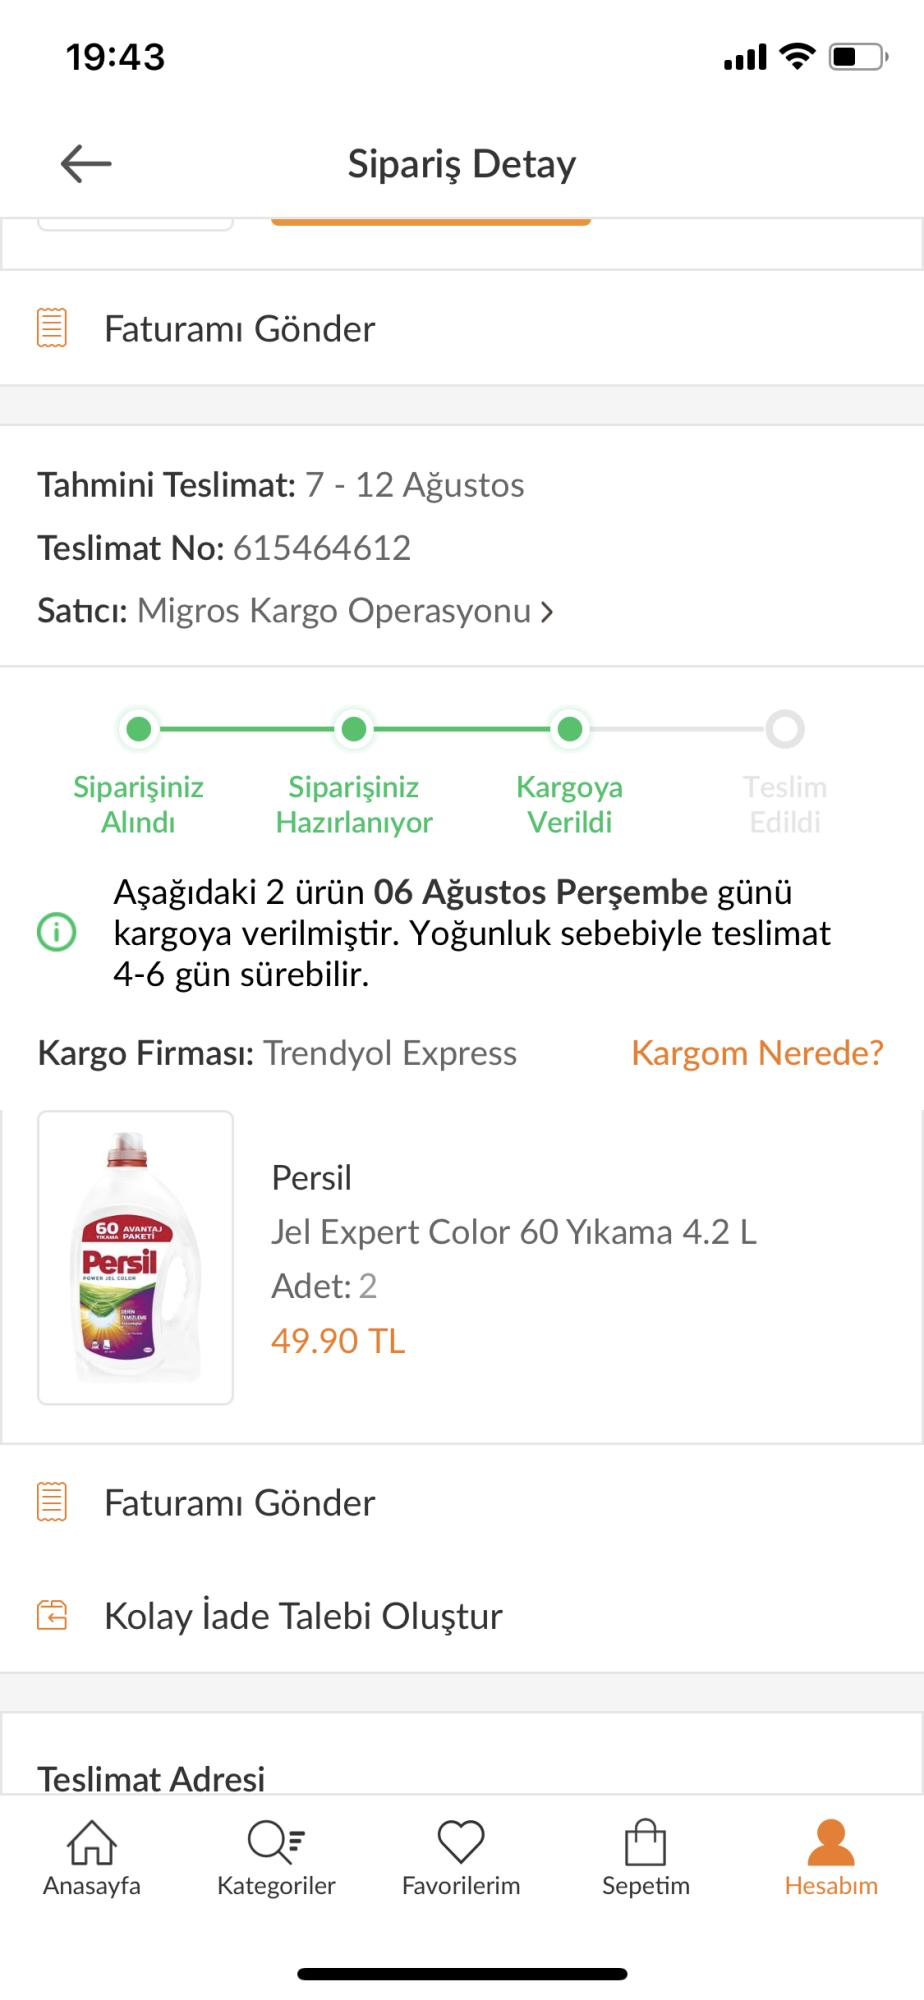
Task: Tap the Sepetim shopping bag icon
Action: point(646,1842)
